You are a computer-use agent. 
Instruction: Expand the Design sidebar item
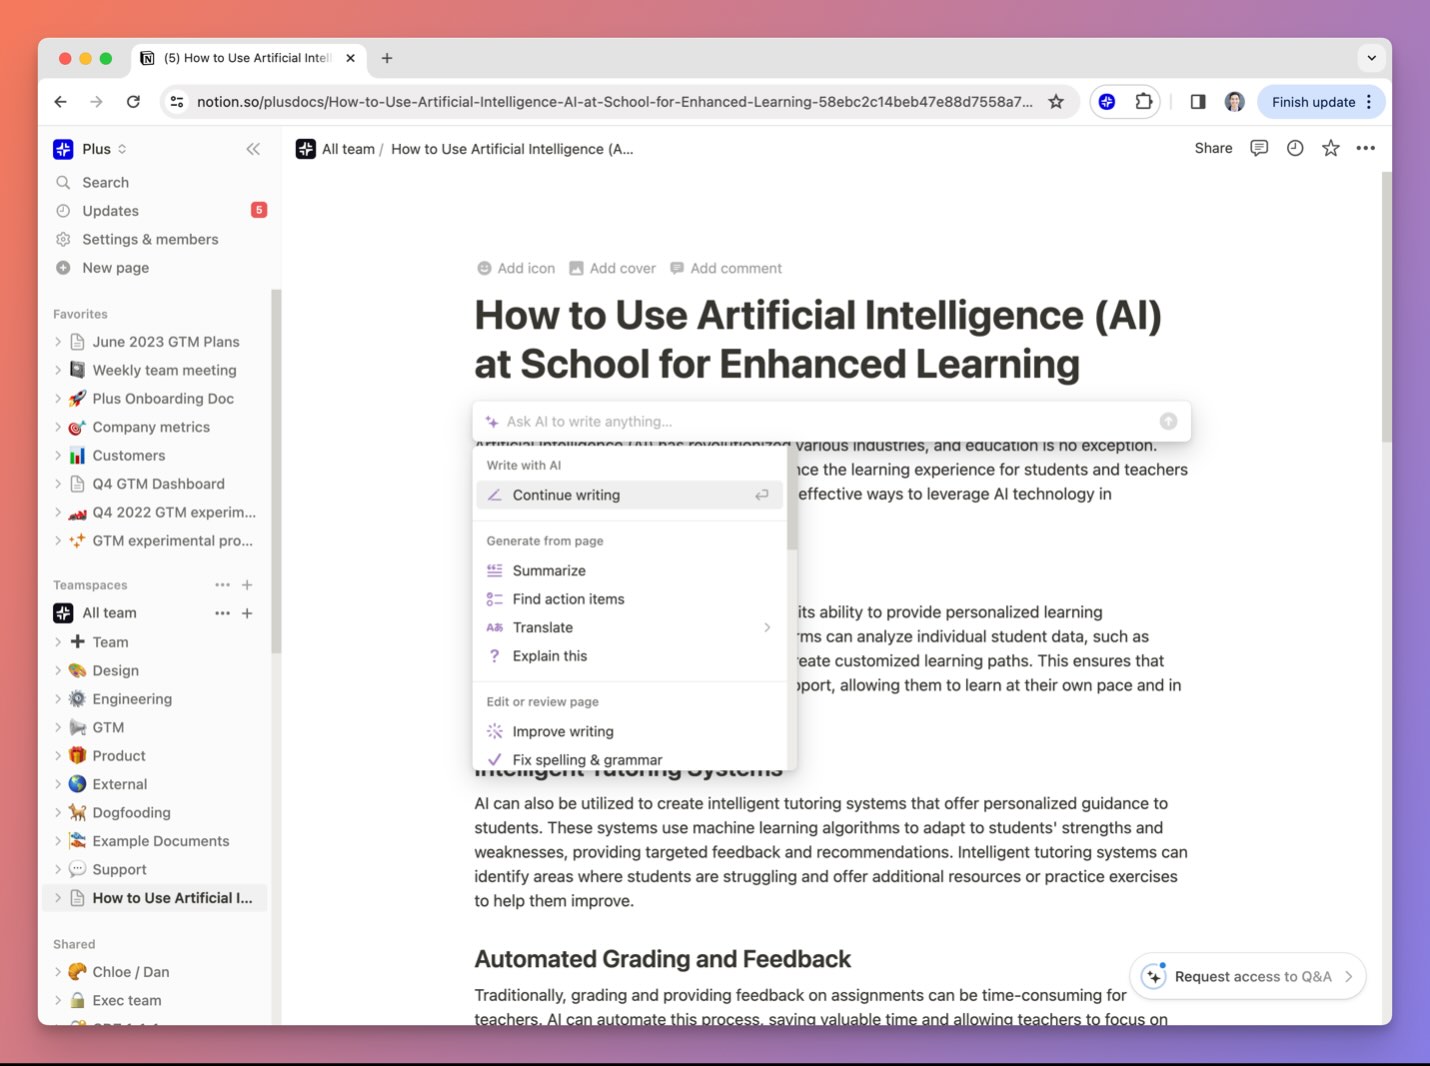pyautogui.click(x=58, y=671)
